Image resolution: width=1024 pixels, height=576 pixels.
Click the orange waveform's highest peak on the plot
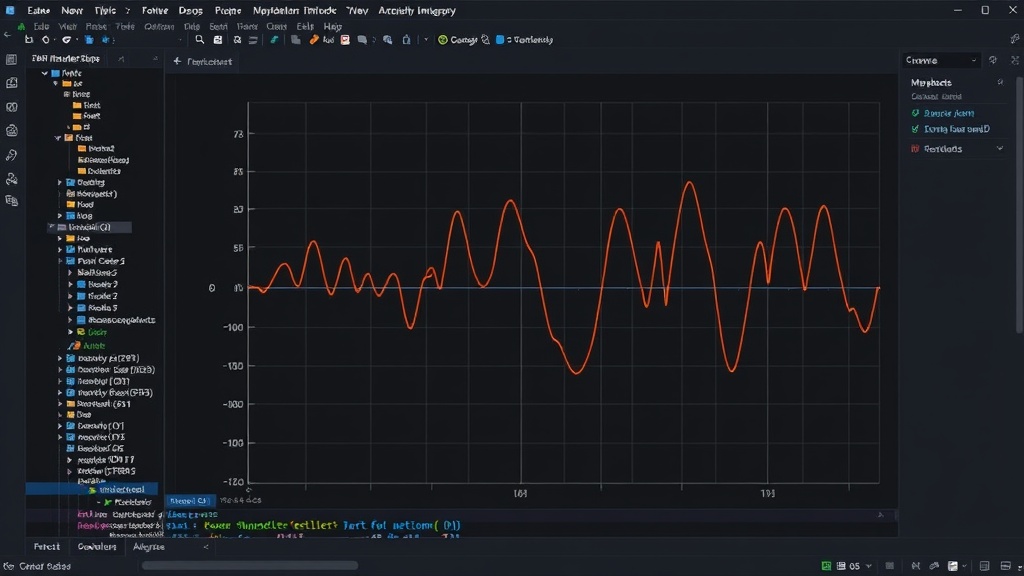(x=690, y=183)
